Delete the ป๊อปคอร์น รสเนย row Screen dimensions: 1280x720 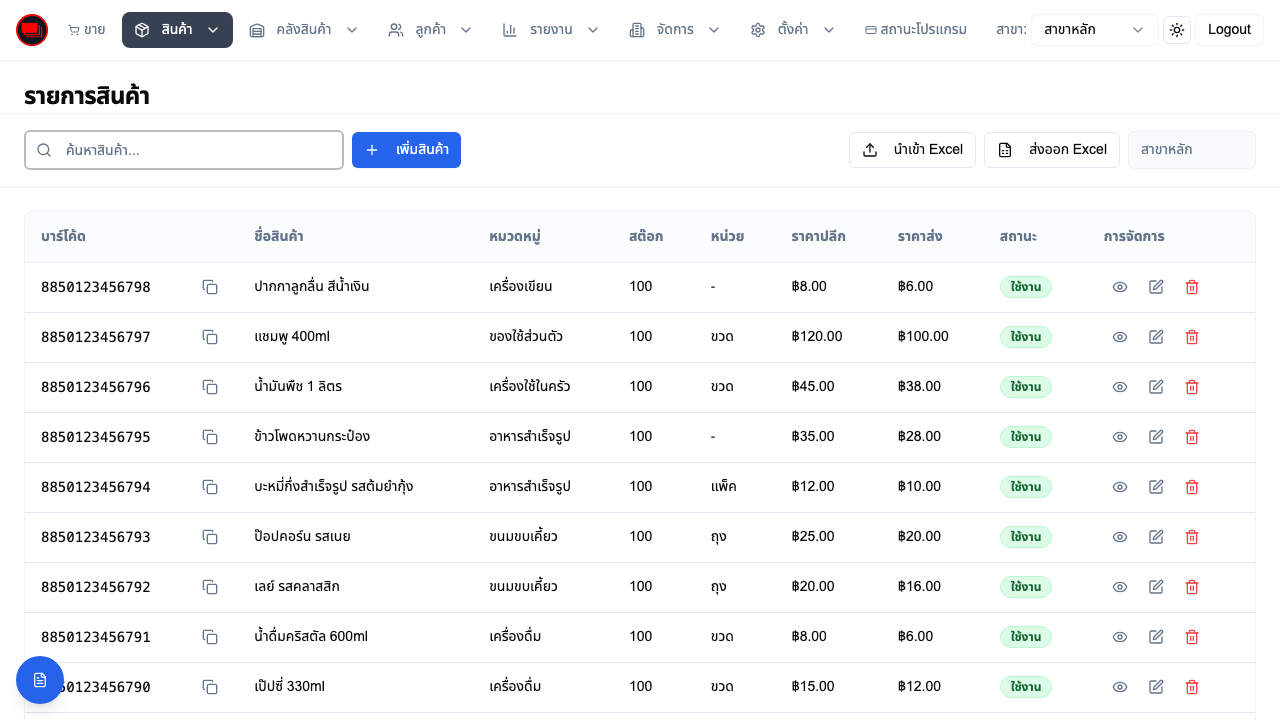coord(1191,537)
